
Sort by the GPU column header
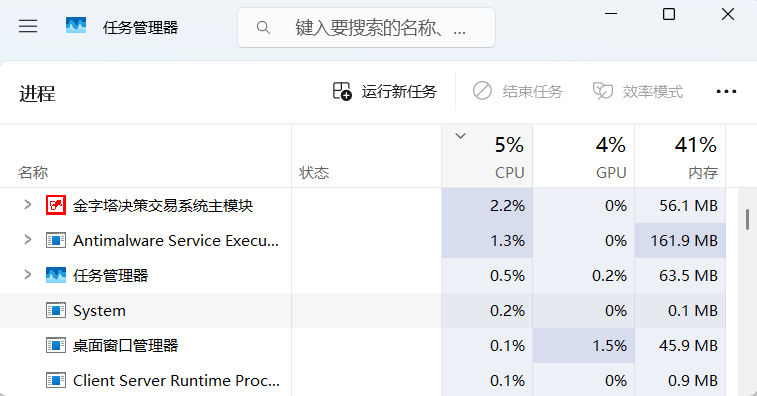coord(584,156)
